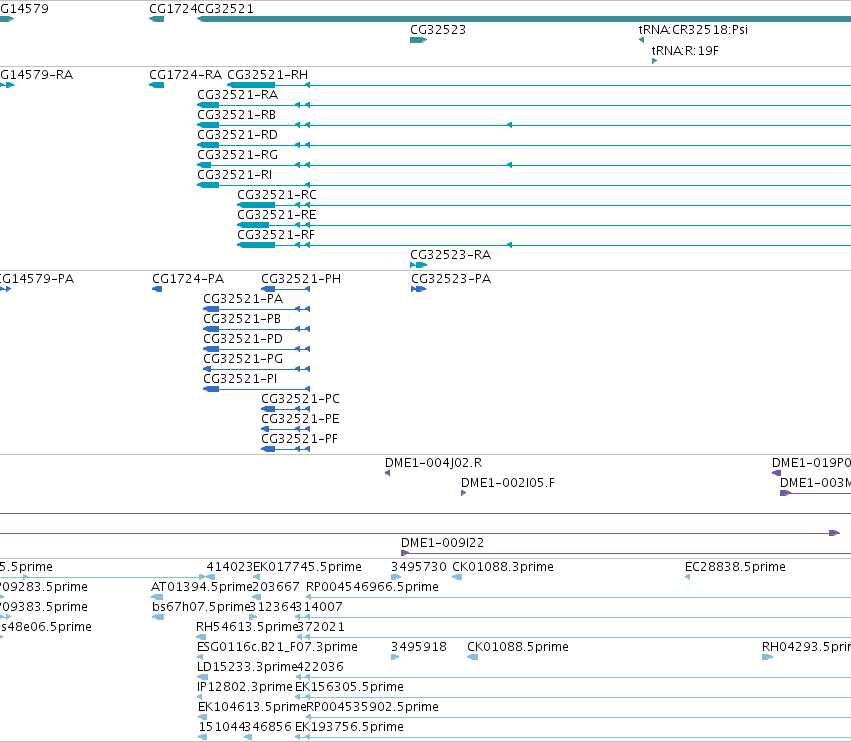The image size is (851, 742).
Task: Select the CG1724-PA protein label
Action: coord(188,278)
